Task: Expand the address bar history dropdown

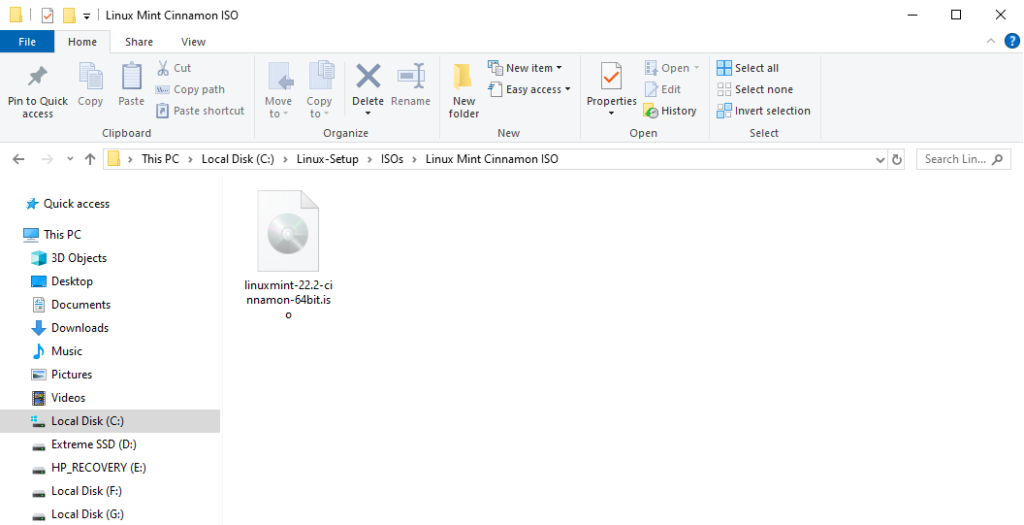Action: click(879, 159)
